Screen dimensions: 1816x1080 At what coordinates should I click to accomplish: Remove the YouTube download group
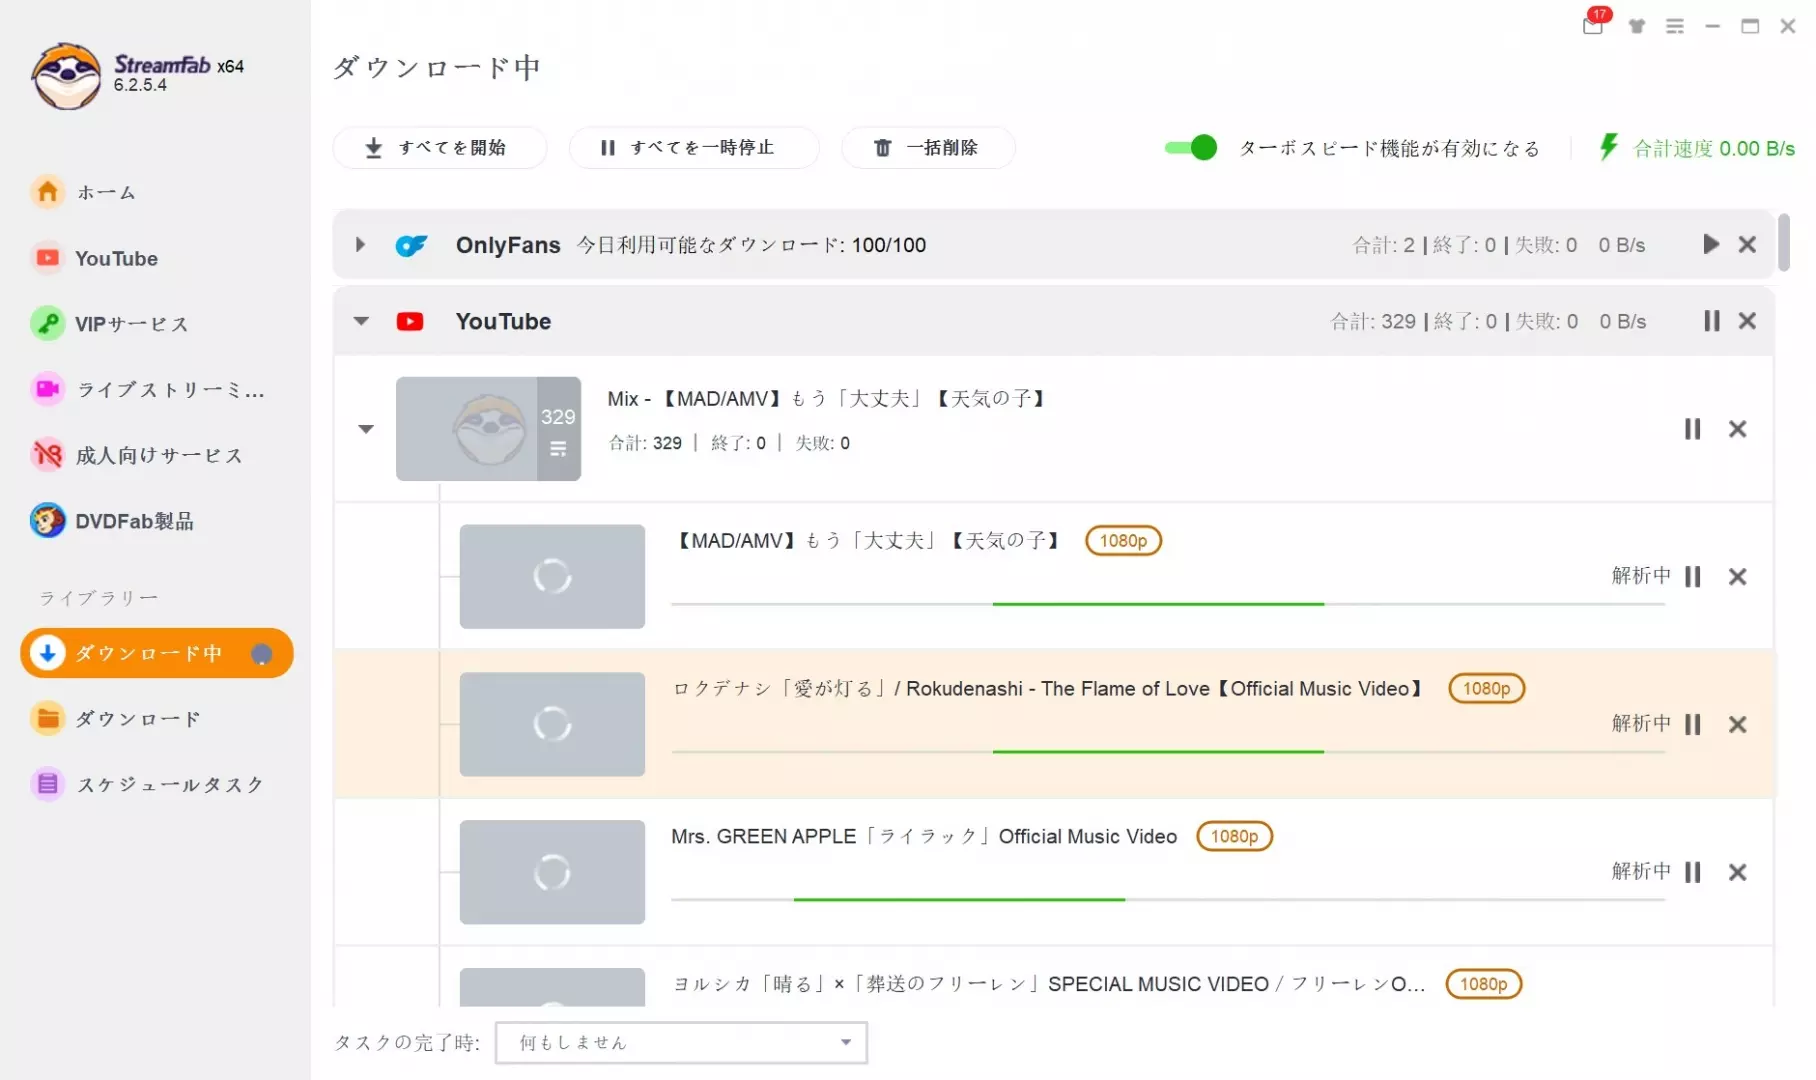pyautogui.click(x=1747, y=321)
